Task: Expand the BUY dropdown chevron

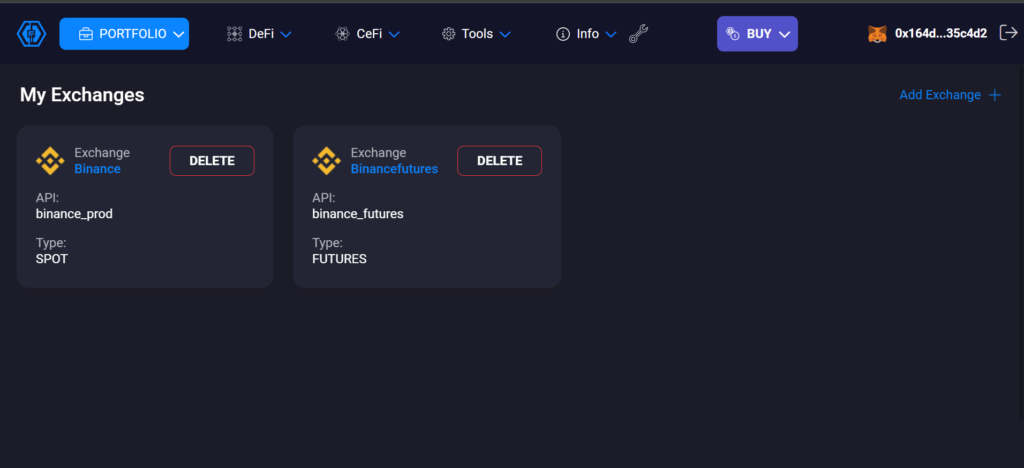Action: [785, 34]
